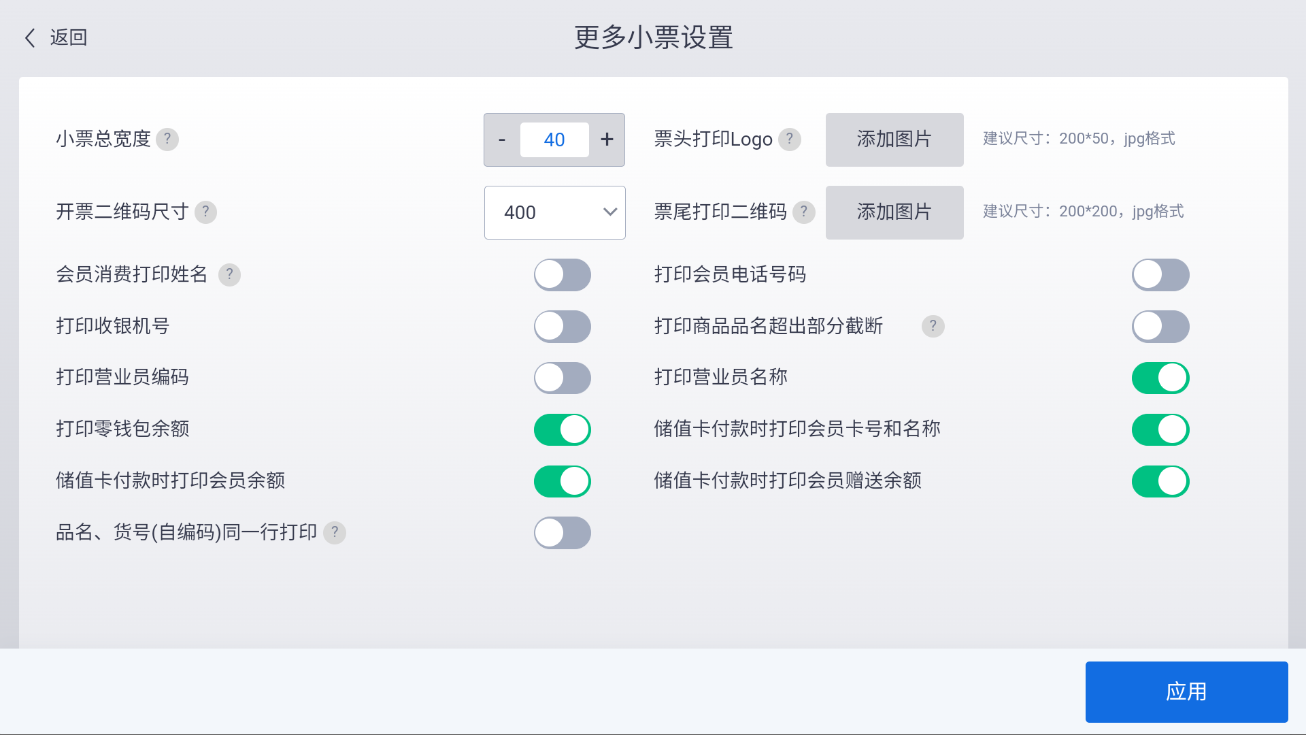The image size is (1306, 735).
Task: Disable 储值卡付款时打印会员余额 toggle
Action: (x=562, y=481)
